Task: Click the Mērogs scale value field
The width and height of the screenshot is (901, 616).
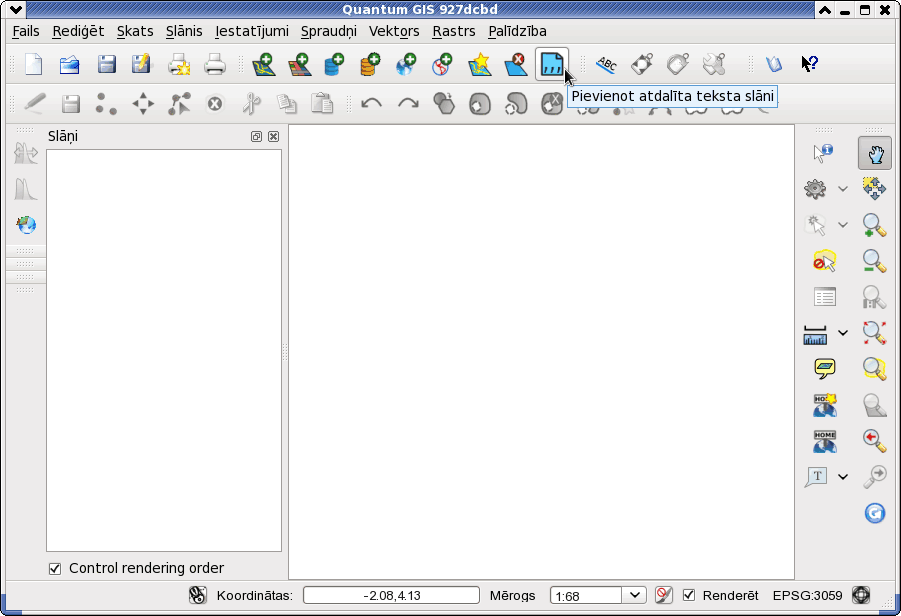Action: click(586, 595)
